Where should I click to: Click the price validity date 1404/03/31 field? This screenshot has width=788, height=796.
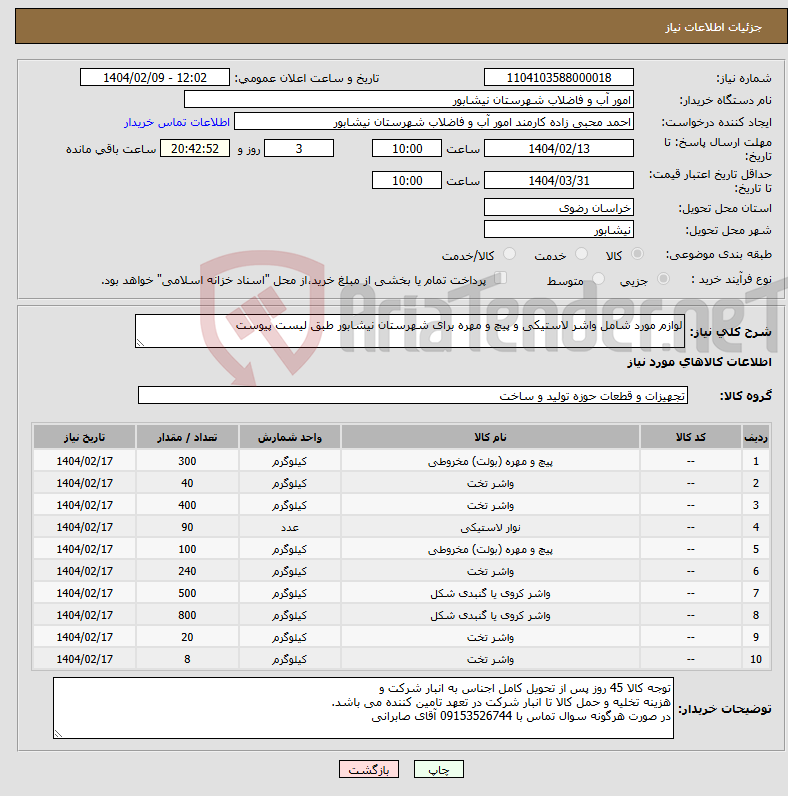coord(559,180)
